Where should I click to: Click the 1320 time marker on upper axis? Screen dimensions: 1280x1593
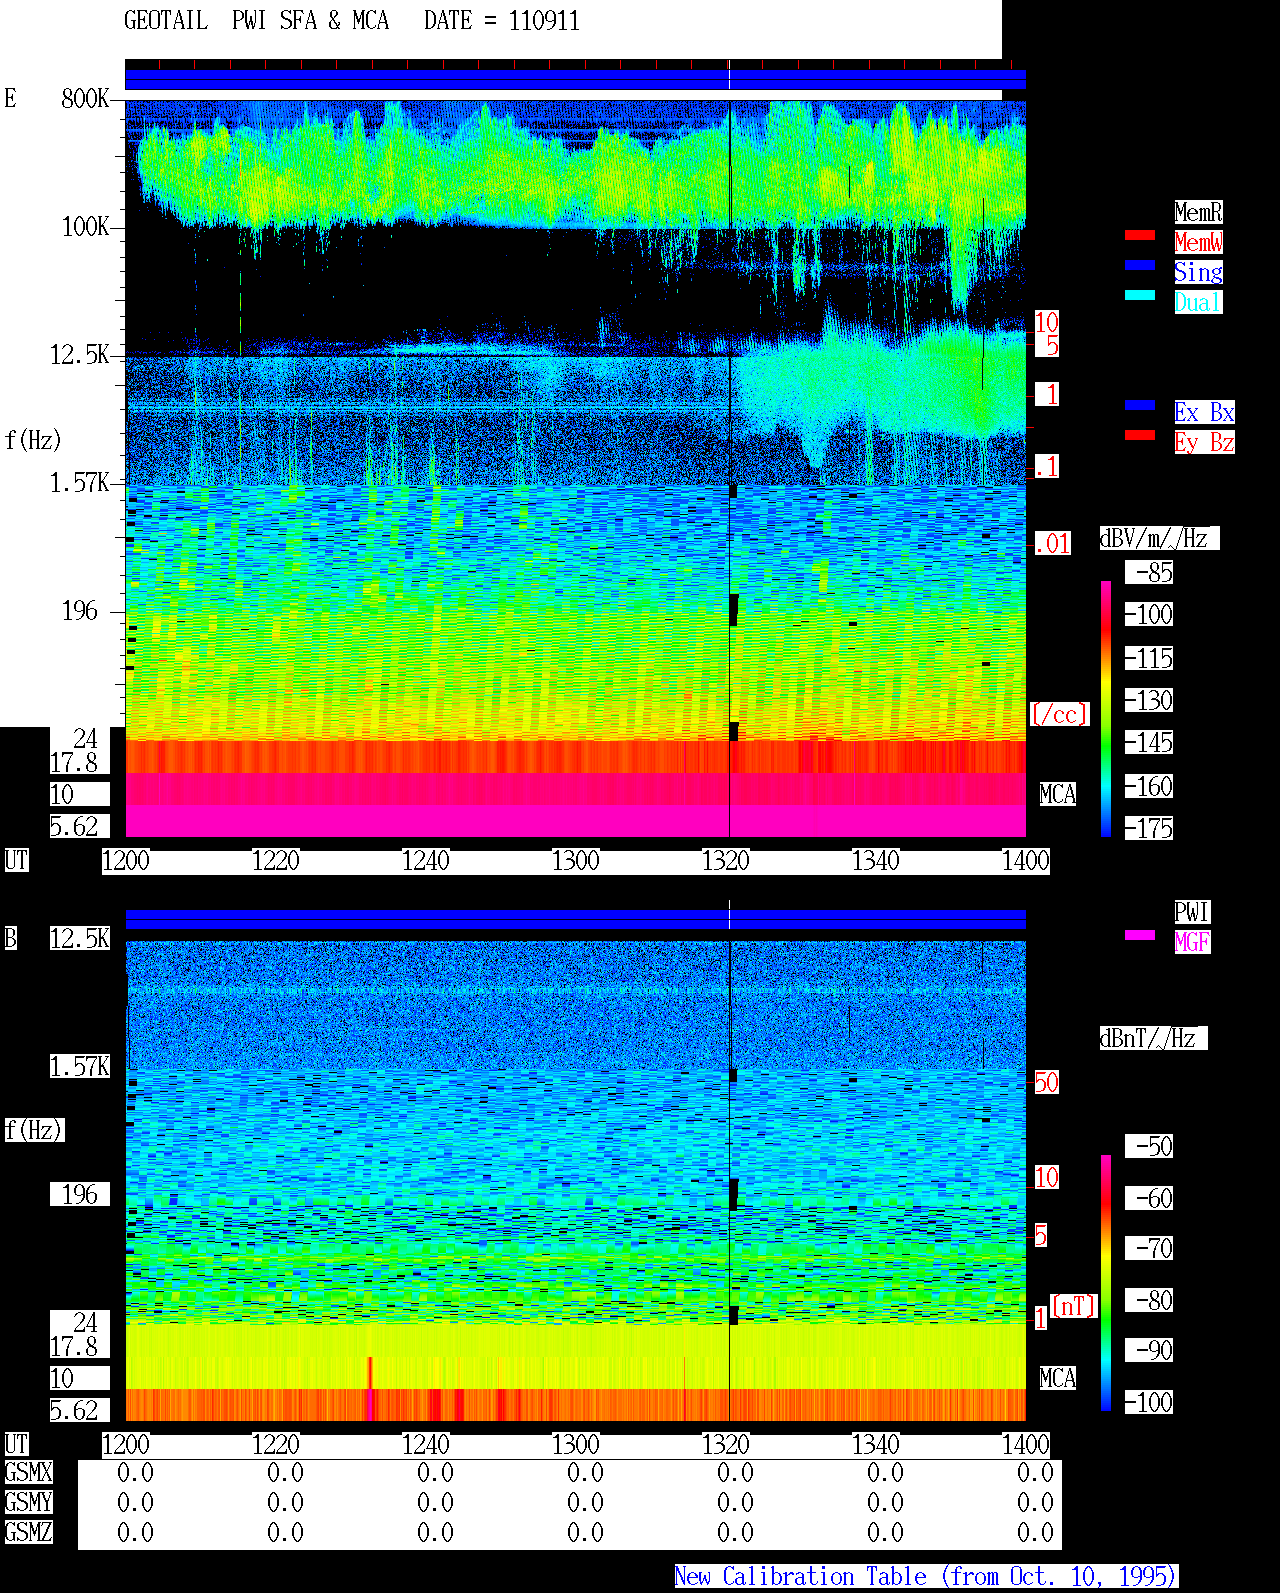(726, 861)
